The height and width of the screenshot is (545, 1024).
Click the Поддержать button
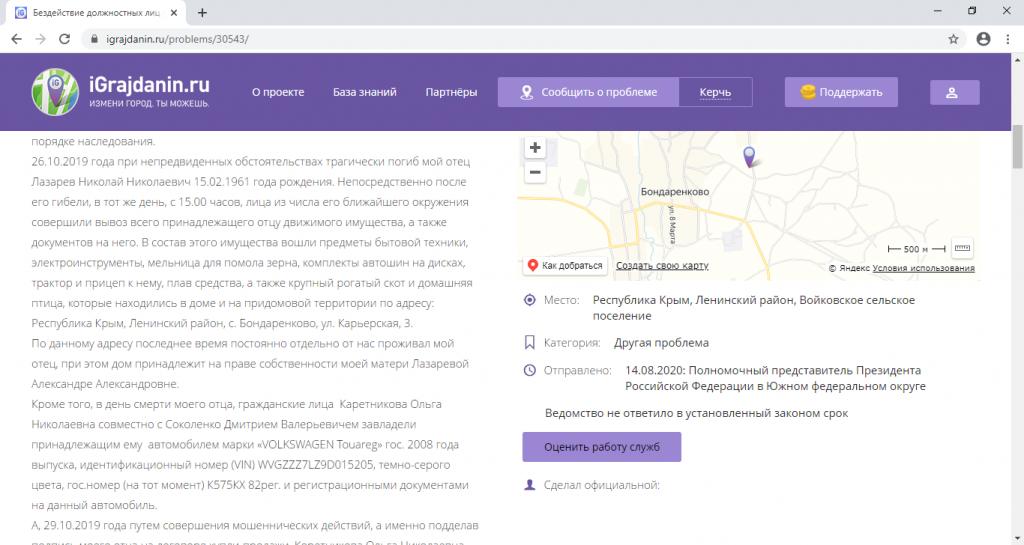[840, 92]
